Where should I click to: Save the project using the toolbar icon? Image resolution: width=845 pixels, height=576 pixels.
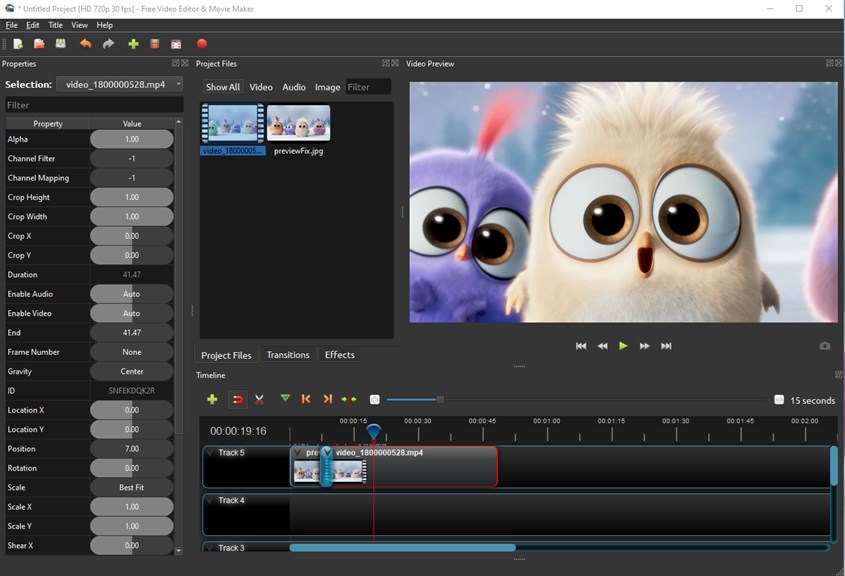[61, 44]
